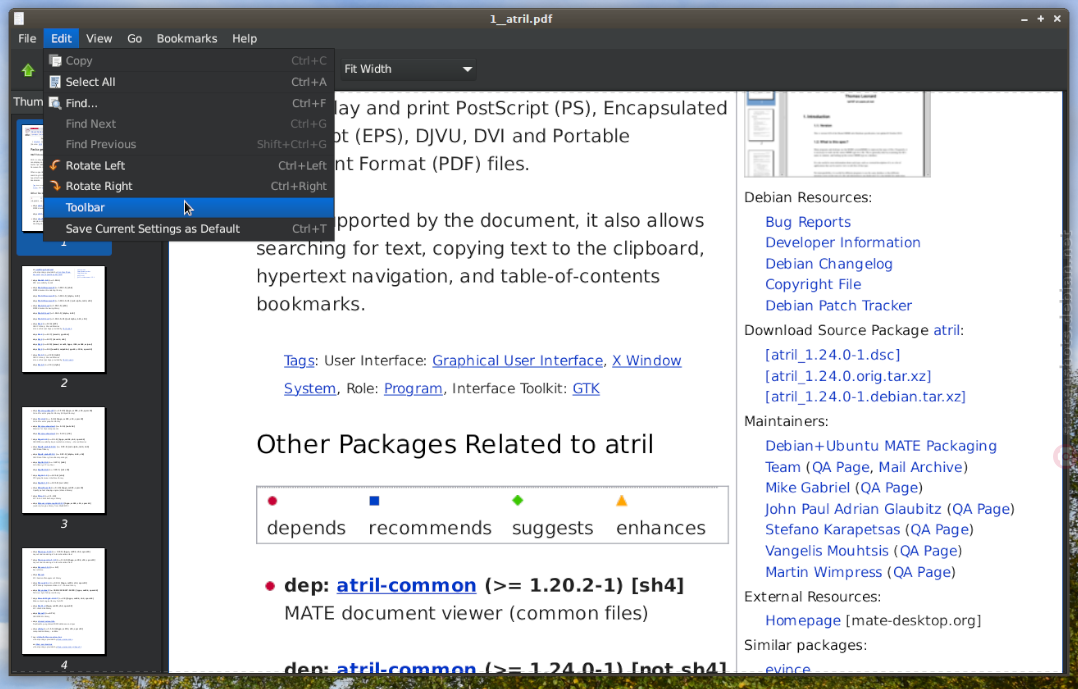Image resolution: width=1078 pixels, height=689 pixels.
Task: Choose Toolbar from the Edit menu
Action: pos(188,207)
